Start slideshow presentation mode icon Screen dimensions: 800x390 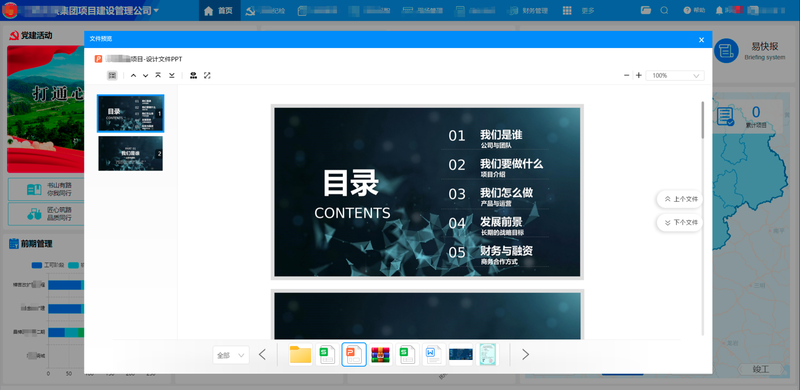pyautogui.click(x=193, y=76)
